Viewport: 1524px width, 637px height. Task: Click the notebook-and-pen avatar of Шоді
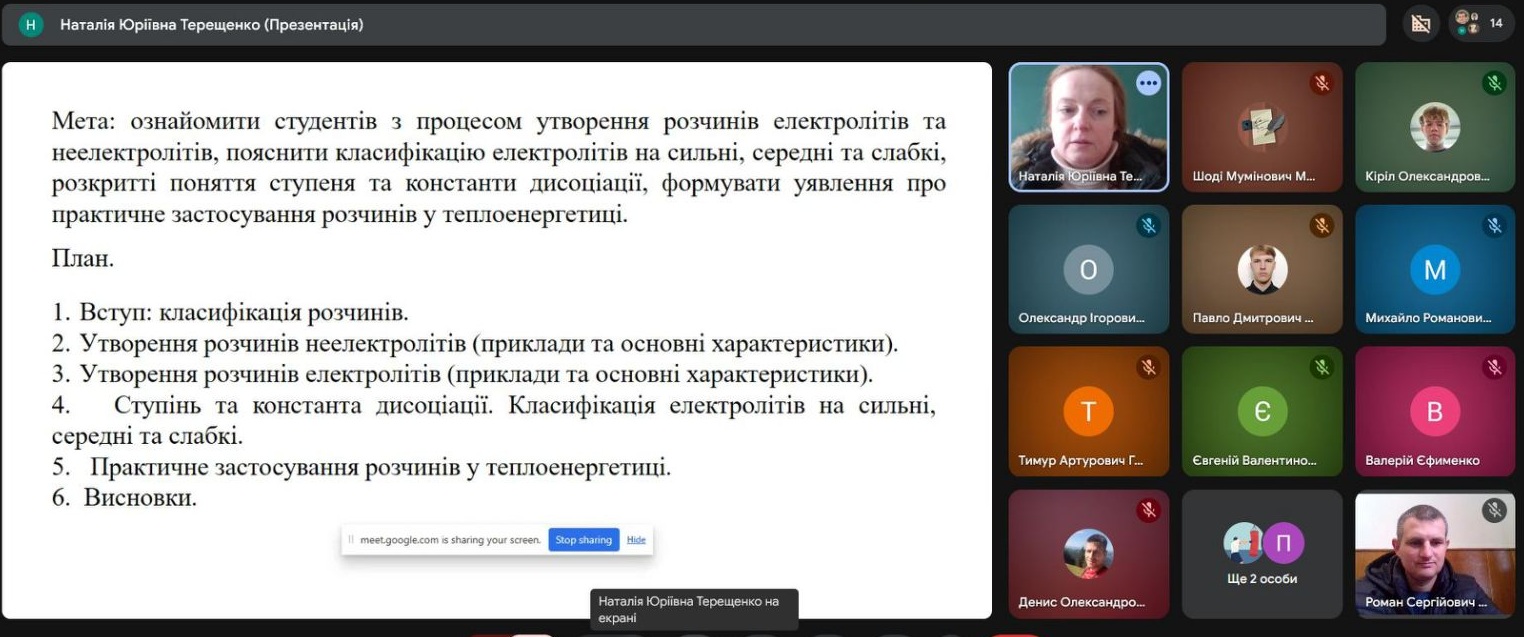coord(1262,127)
